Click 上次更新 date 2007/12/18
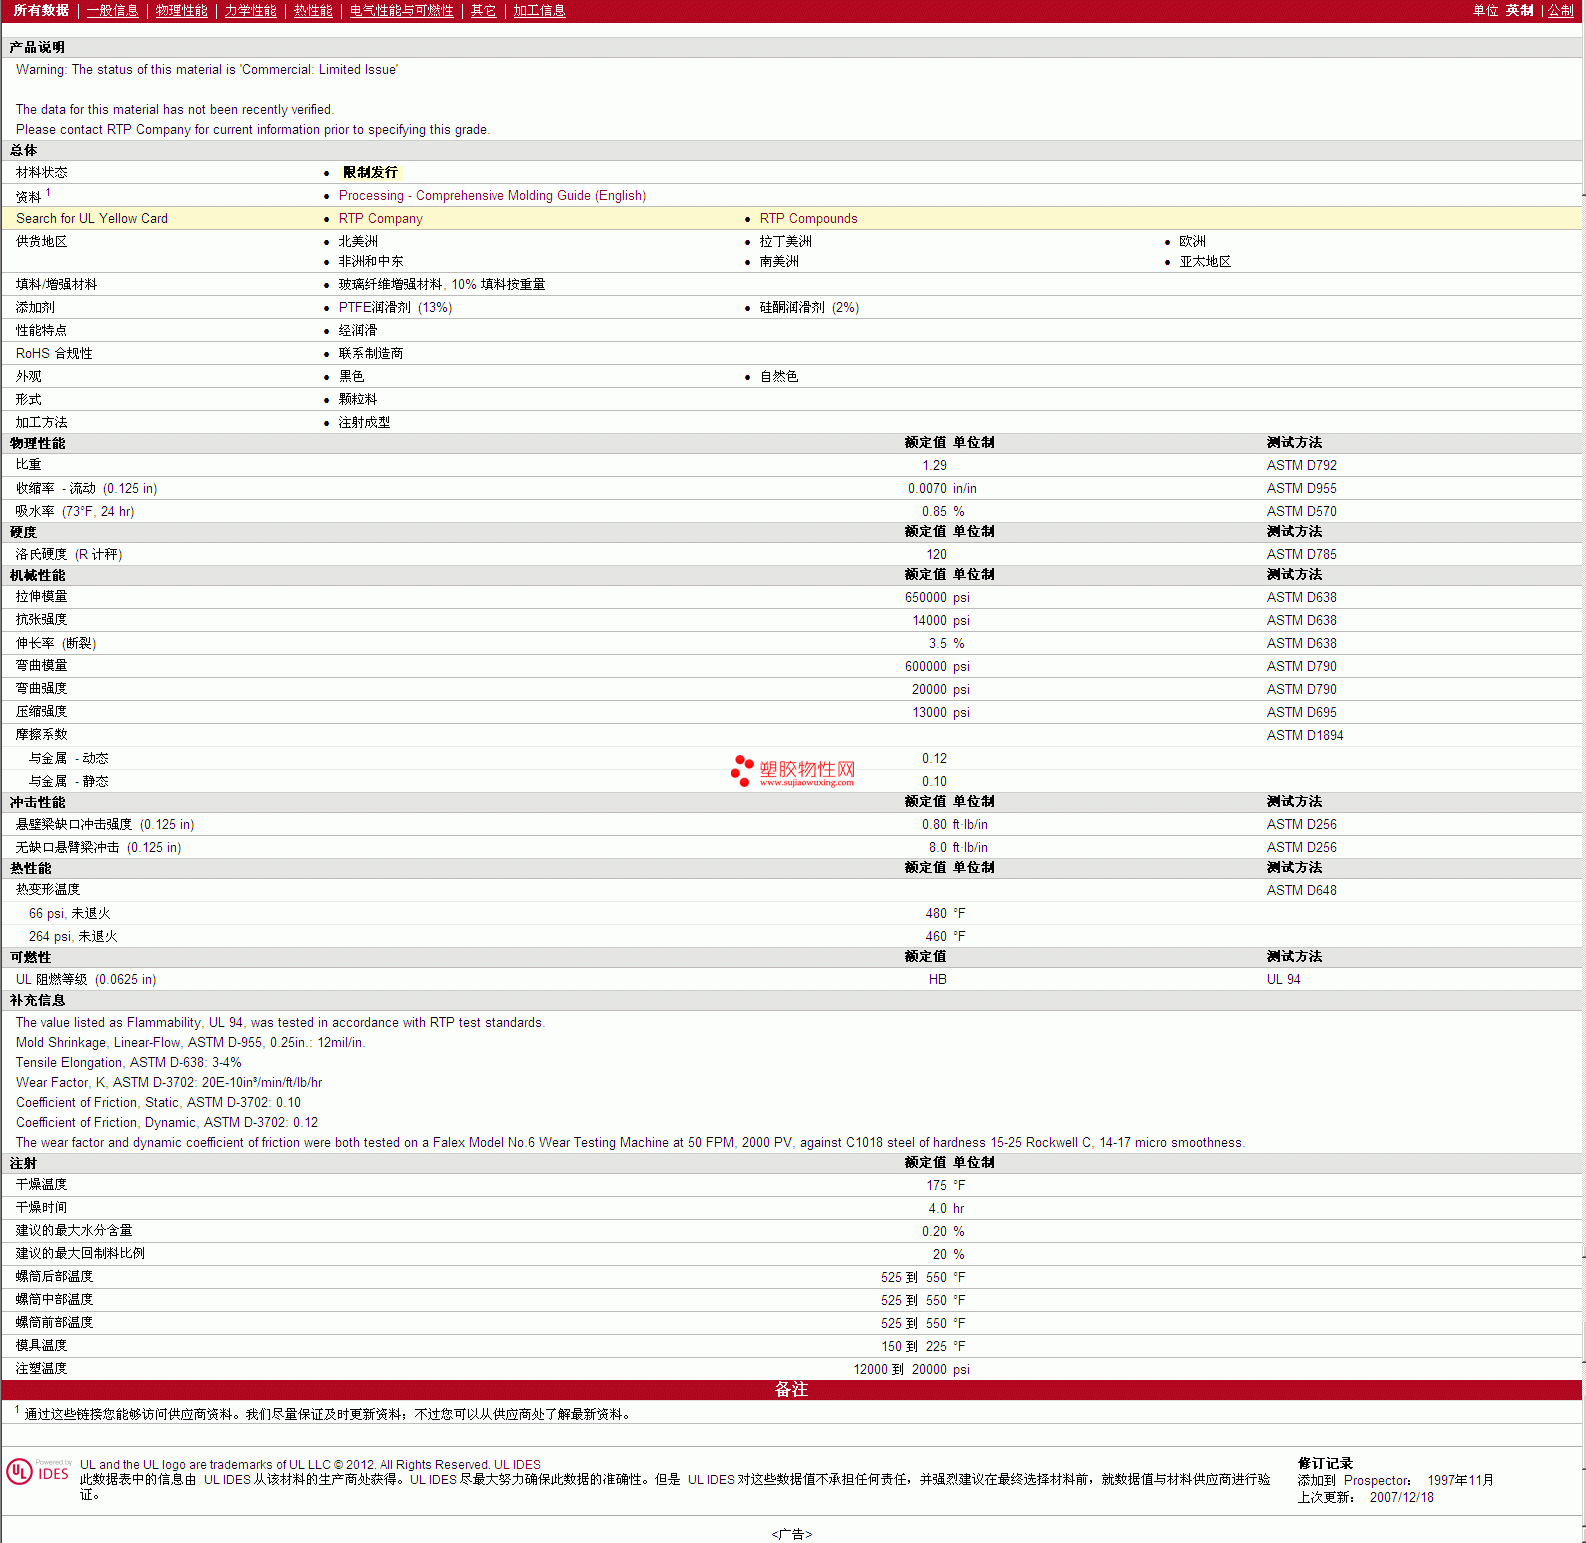This screenshot has width=1586, height=1543. click(1401, 1498)
